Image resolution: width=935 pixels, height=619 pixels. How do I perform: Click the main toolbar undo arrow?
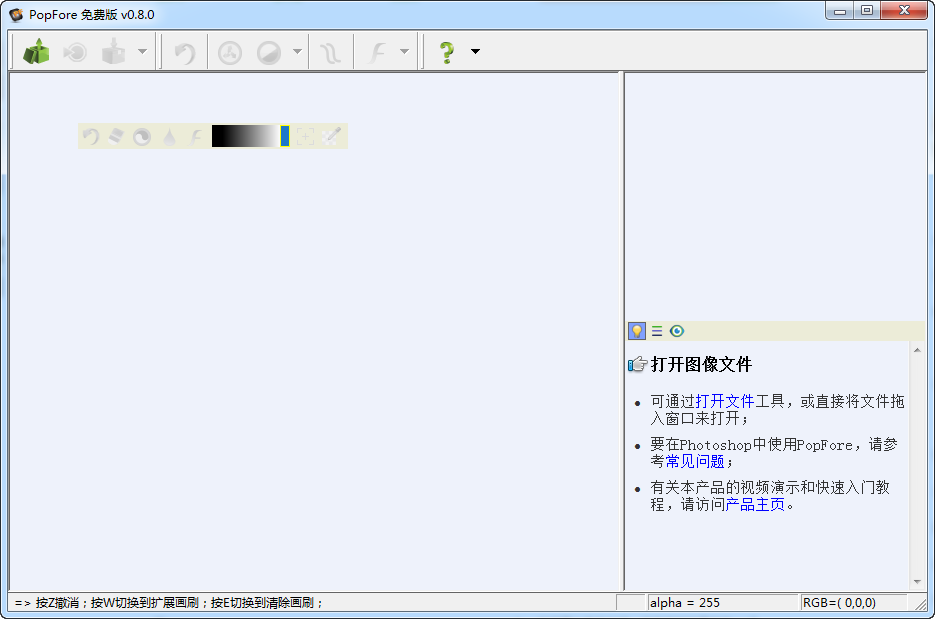[x=185, y=53]
